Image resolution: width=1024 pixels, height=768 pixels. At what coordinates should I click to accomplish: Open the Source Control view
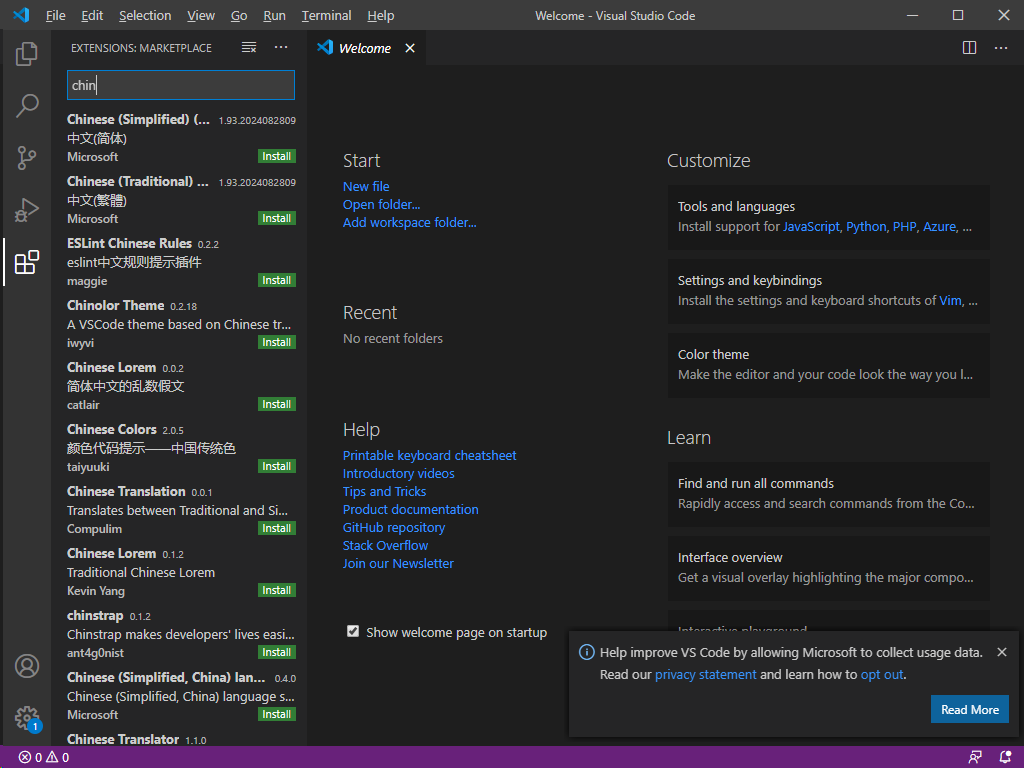pos(27,157)
